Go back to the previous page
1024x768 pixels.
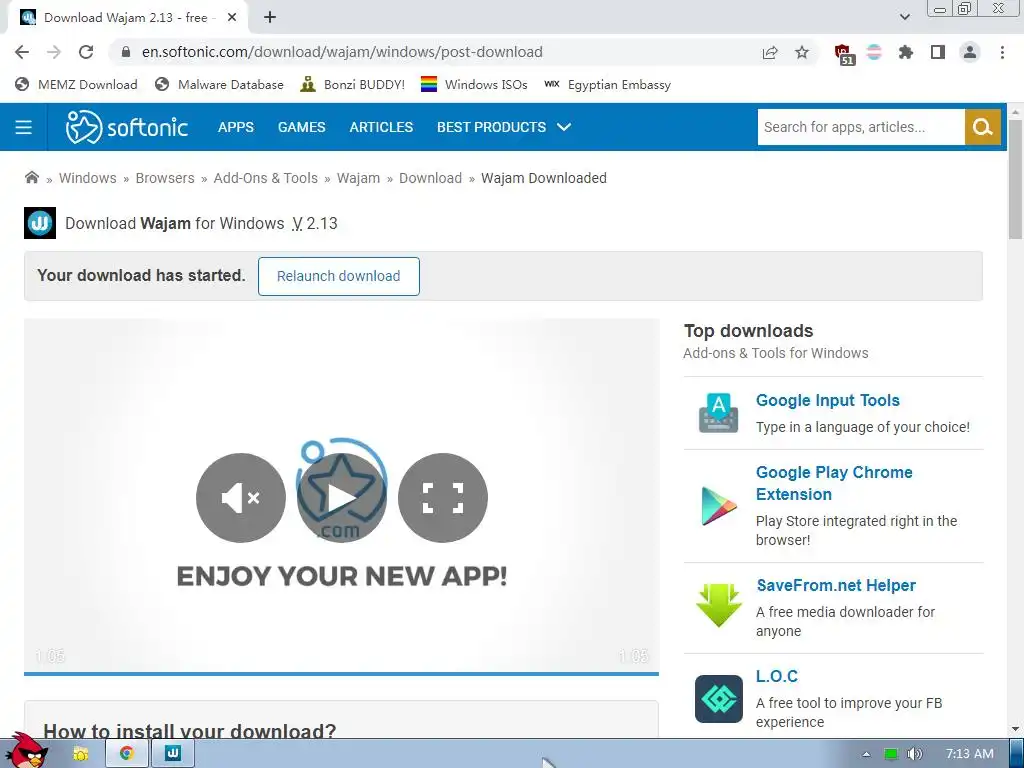(x=22, y=52)
